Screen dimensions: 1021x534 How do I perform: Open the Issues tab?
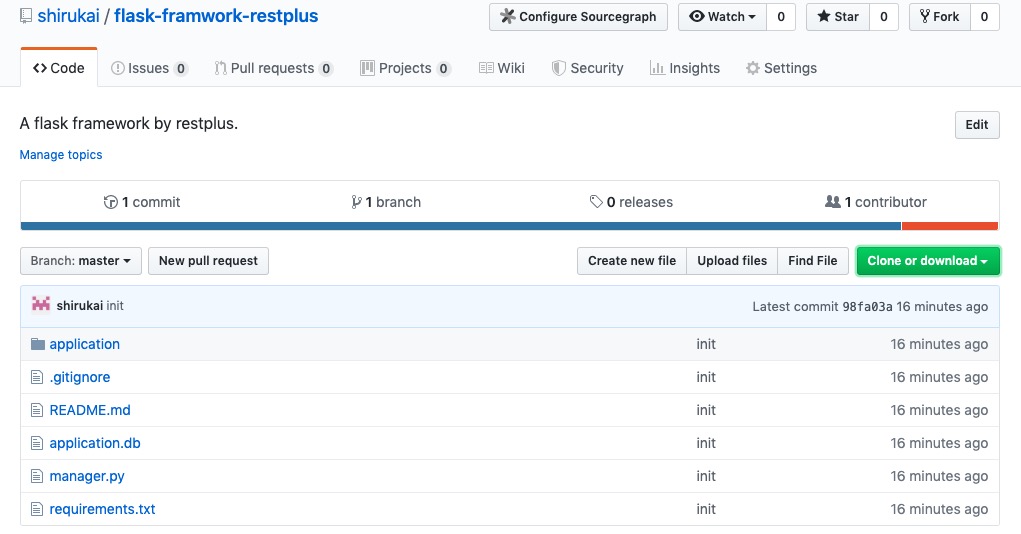coord(149,68)
